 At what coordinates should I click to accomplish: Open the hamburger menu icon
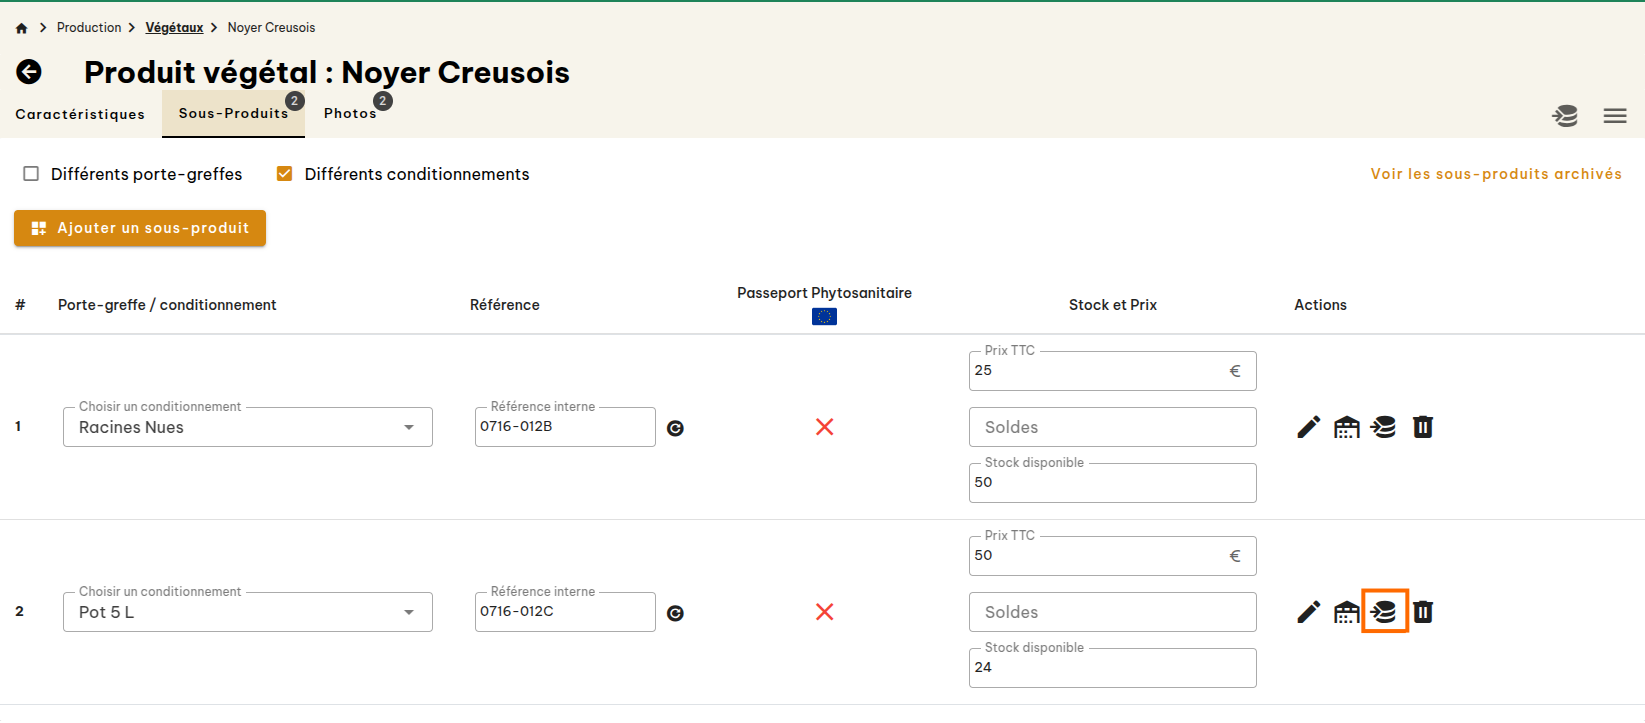(1615, 116)
